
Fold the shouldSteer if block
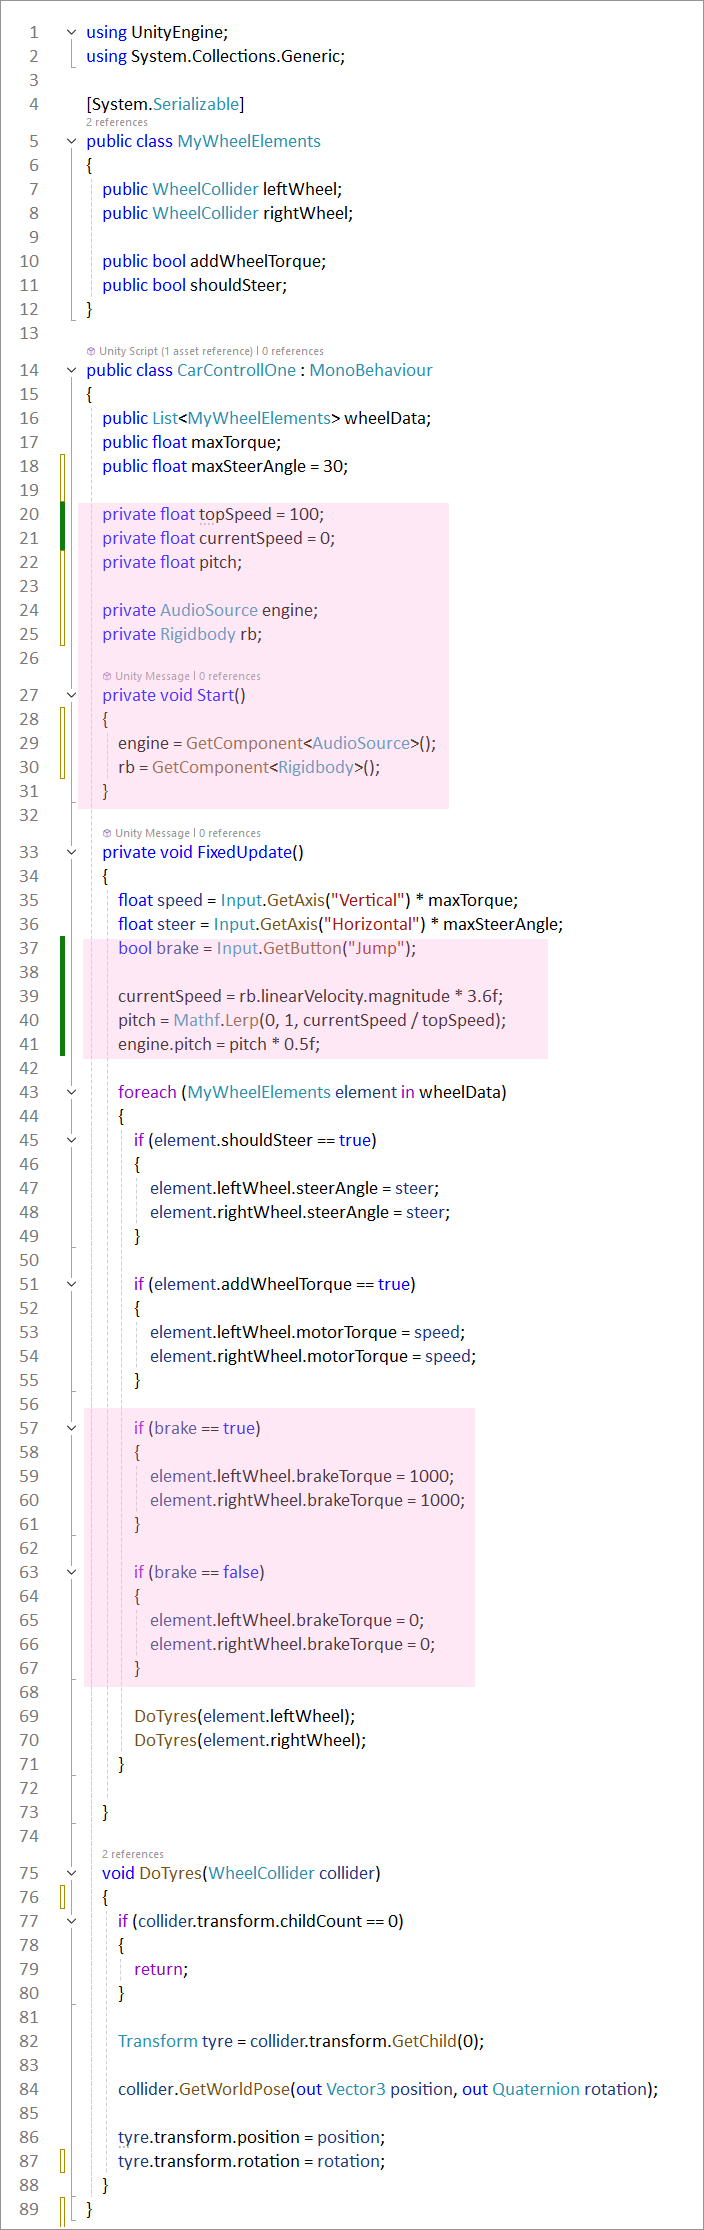[x=71, y=1140]
